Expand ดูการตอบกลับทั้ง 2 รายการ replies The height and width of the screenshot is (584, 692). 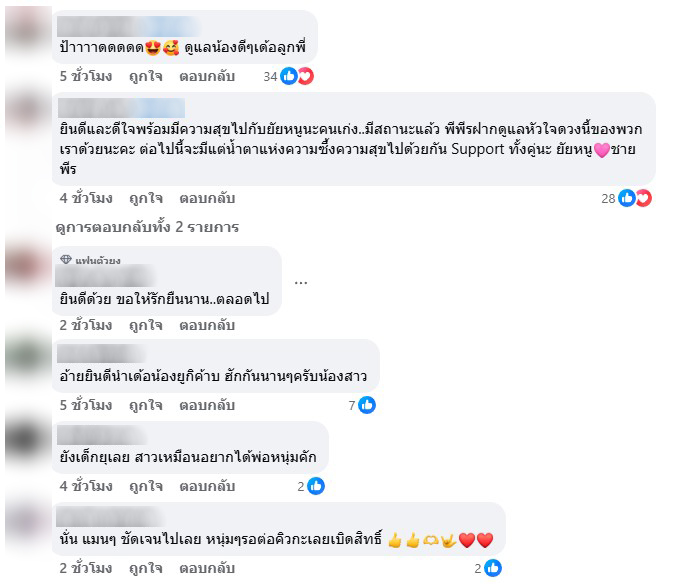tap(147, 227)
